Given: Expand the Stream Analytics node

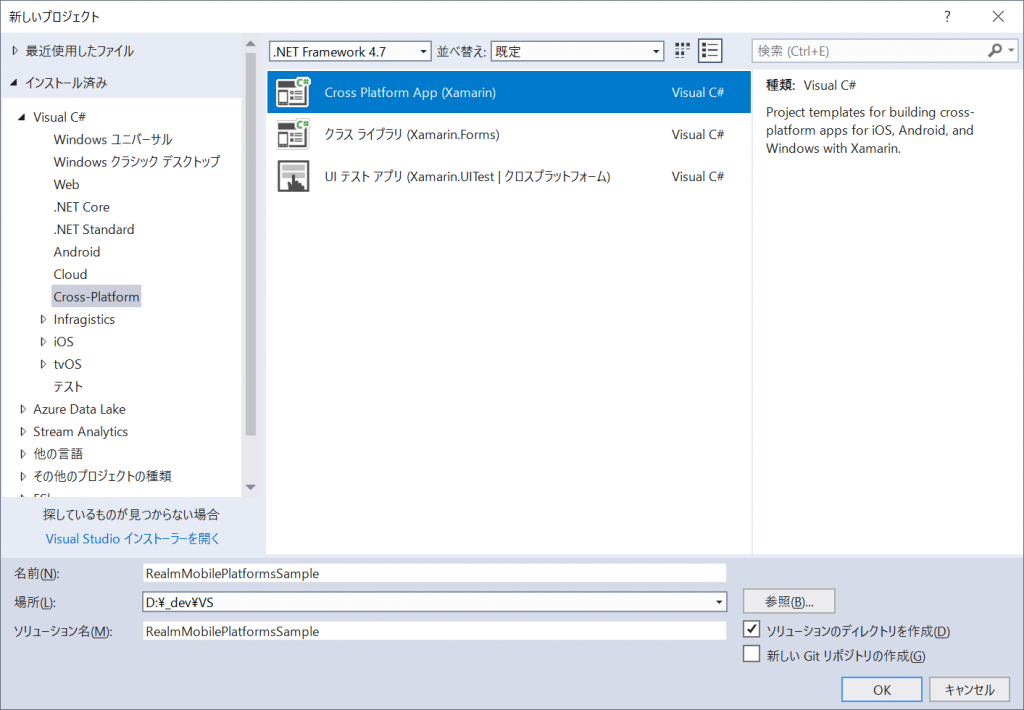Looking at the screenshot, I should [23, 431].
